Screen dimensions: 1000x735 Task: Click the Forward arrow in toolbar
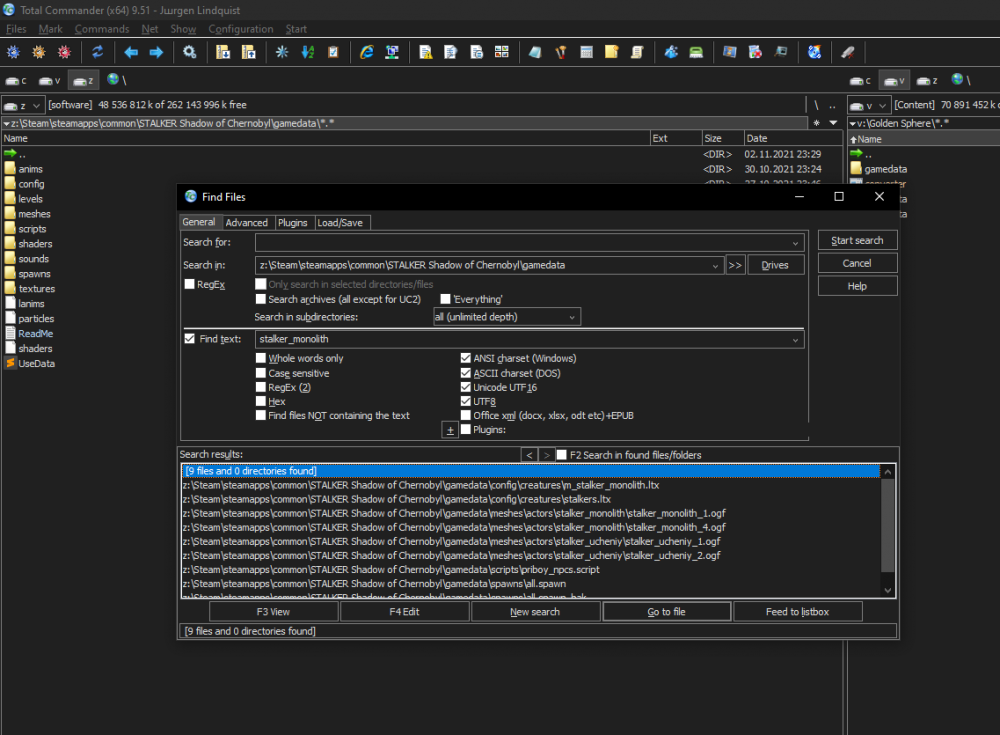[x=156, y=52]
